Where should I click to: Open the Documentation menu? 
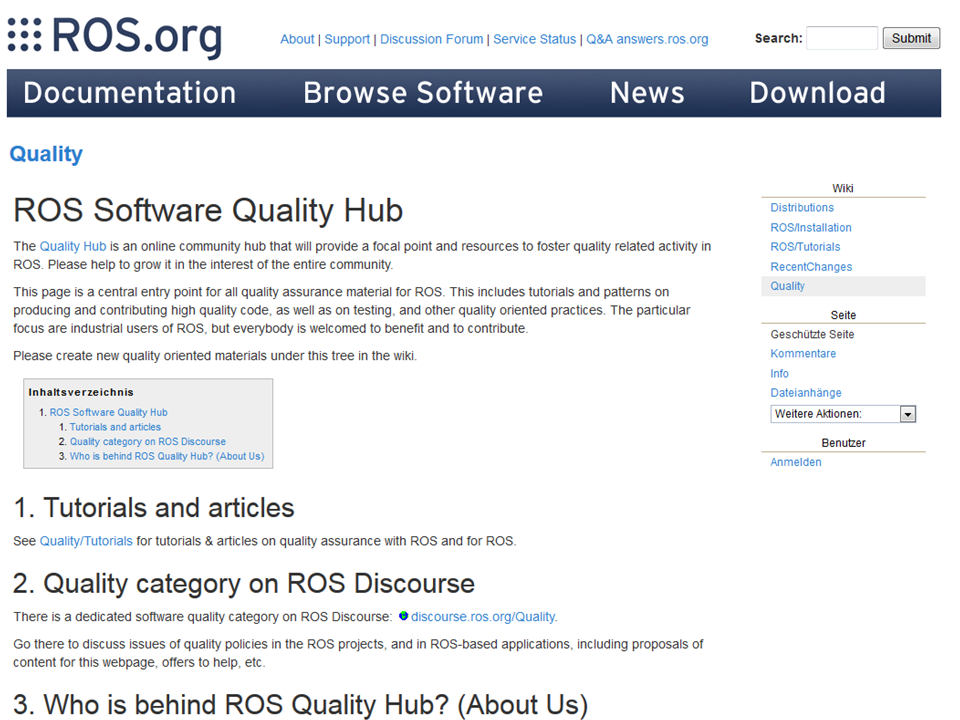pyautogui.click(x=130, y=93)
